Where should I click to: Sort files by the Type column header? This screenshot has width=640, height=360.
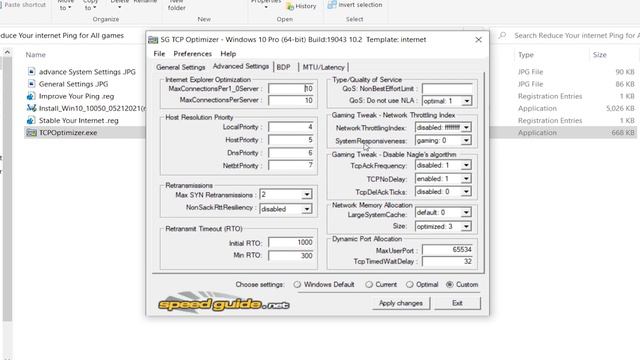click(526, 55)
